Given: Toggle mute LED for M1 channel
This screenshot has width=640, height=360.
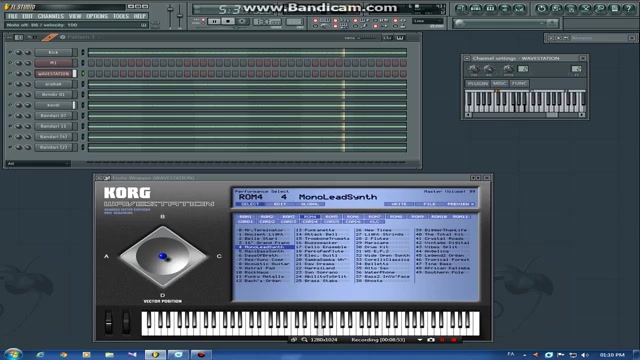Looking at the screenshot, I should pyautogui.click(x=10, y=63).
